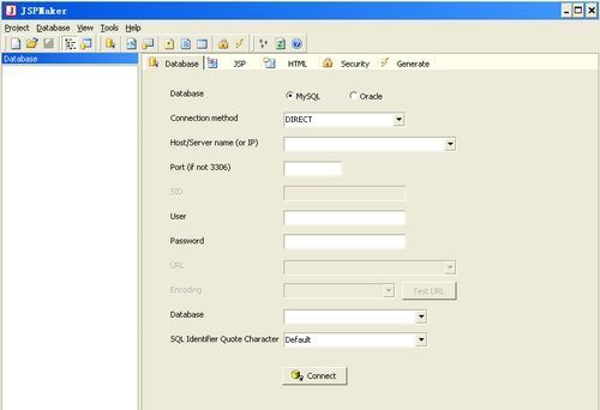Click the green Excel-style icon in toolbar
The height and width of the screenshot is (410, 600).
click(x=281, y=44)
